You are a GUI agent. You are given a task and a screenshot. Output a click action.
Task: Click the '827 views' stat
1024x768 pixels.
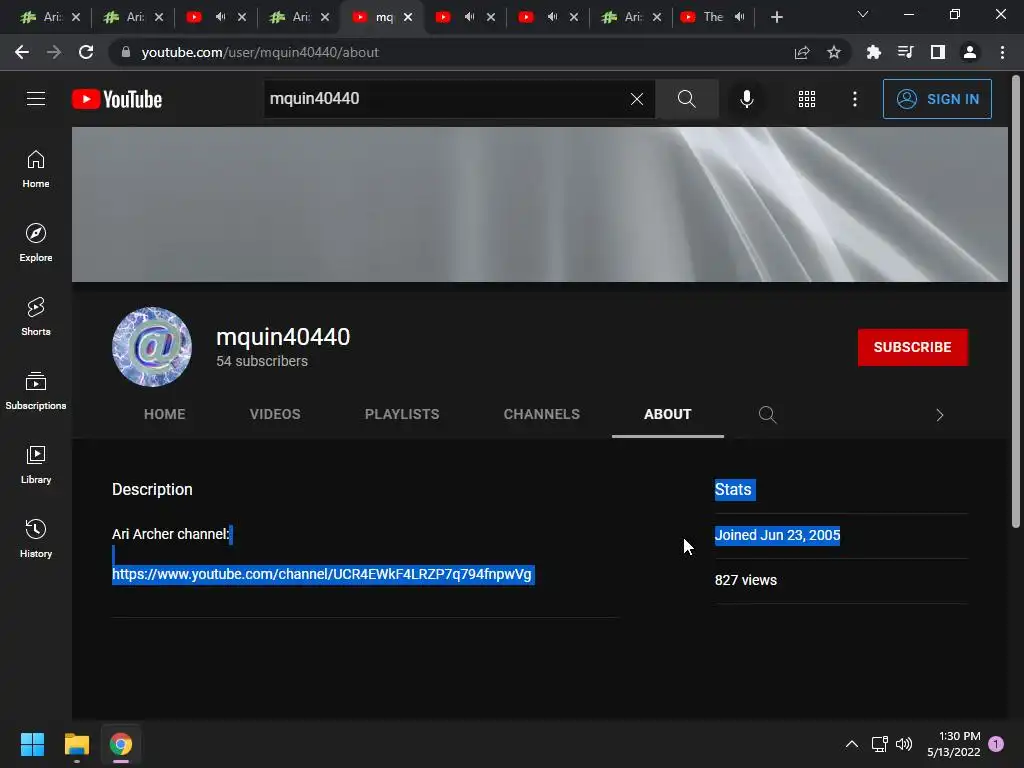(746, 580)
